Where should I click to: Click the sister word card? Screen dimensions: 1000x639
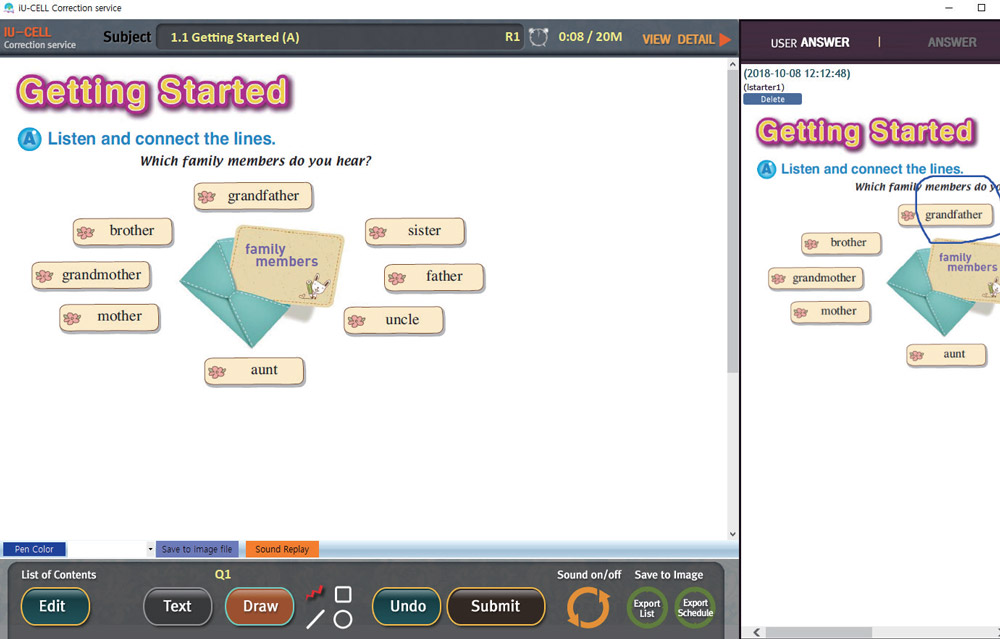coord(415,231)
